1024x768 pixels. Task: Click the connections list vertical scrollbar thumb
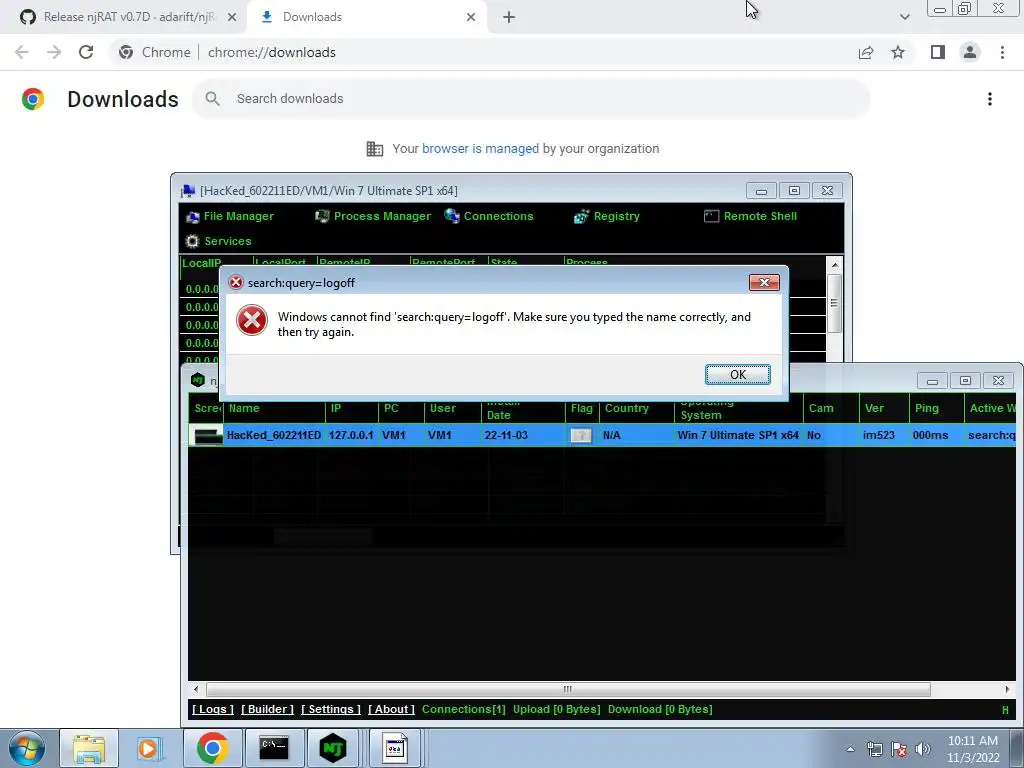834,303
